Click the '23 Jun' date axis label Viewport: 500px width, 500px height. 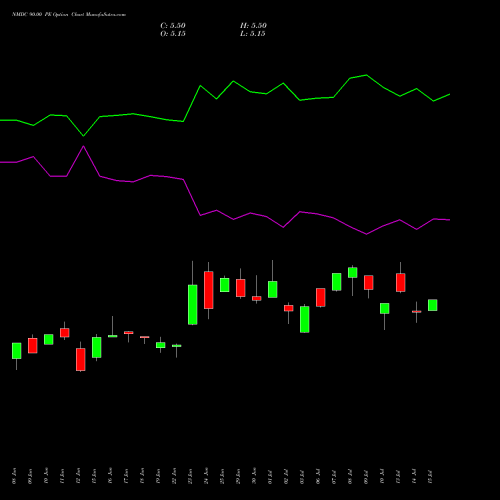(190, 476)
